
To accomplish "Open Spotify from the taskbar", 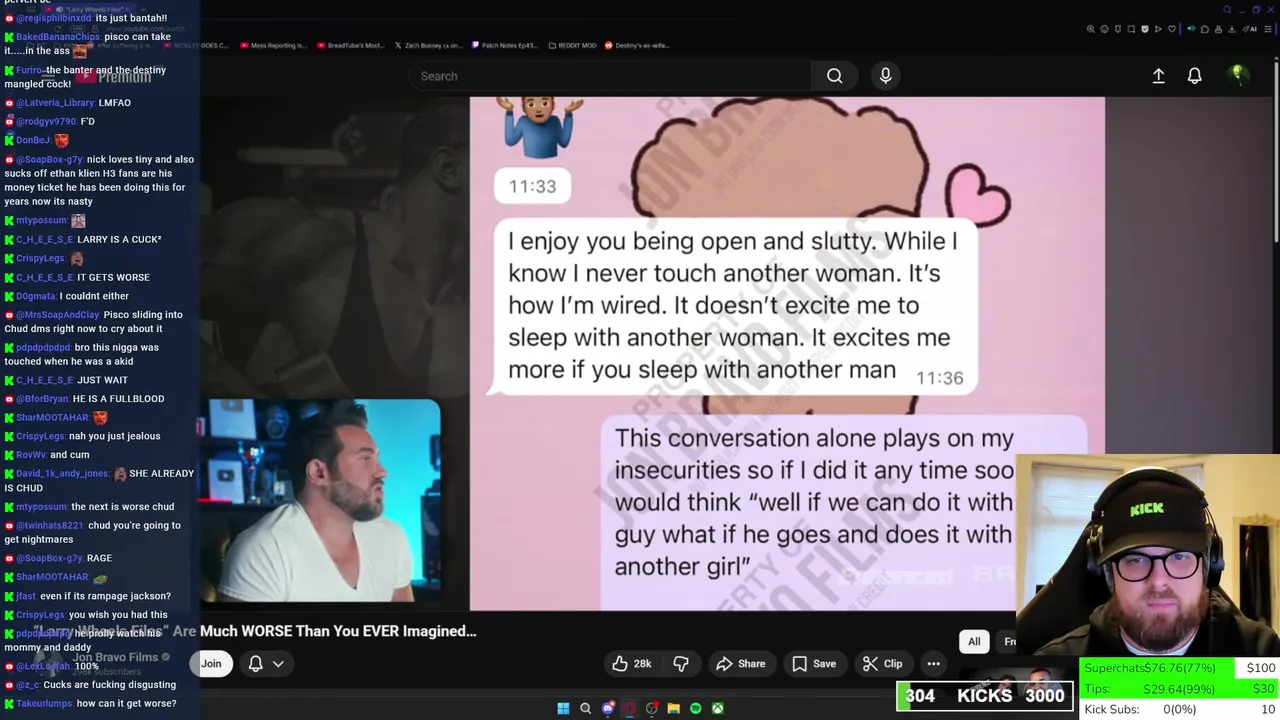I will pos(696,708).
